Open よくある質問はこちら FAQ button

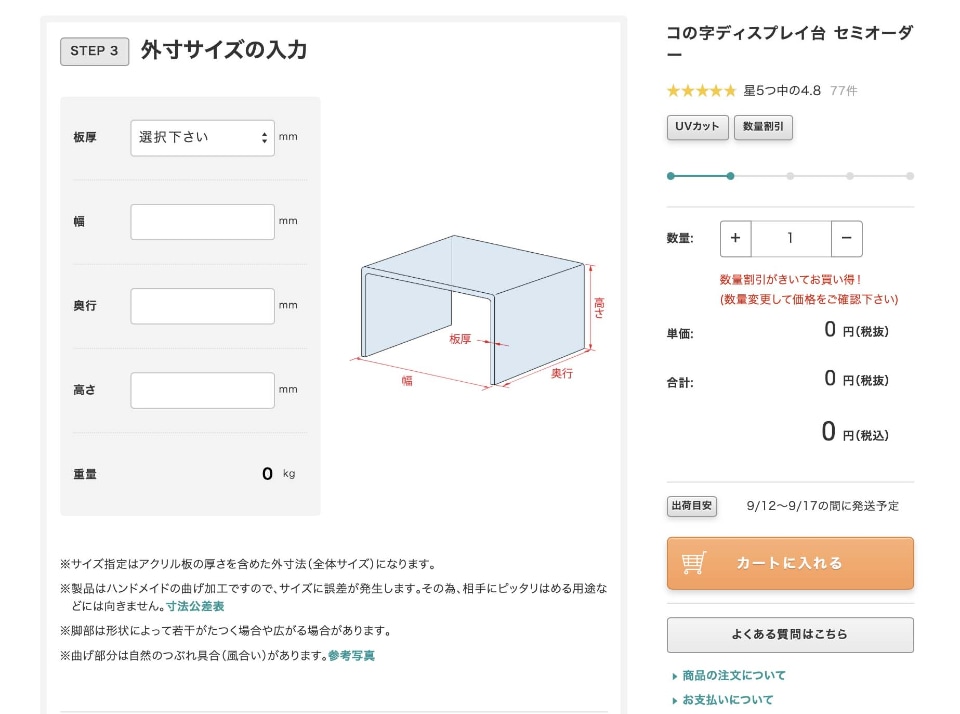click(x=789, y=634)
